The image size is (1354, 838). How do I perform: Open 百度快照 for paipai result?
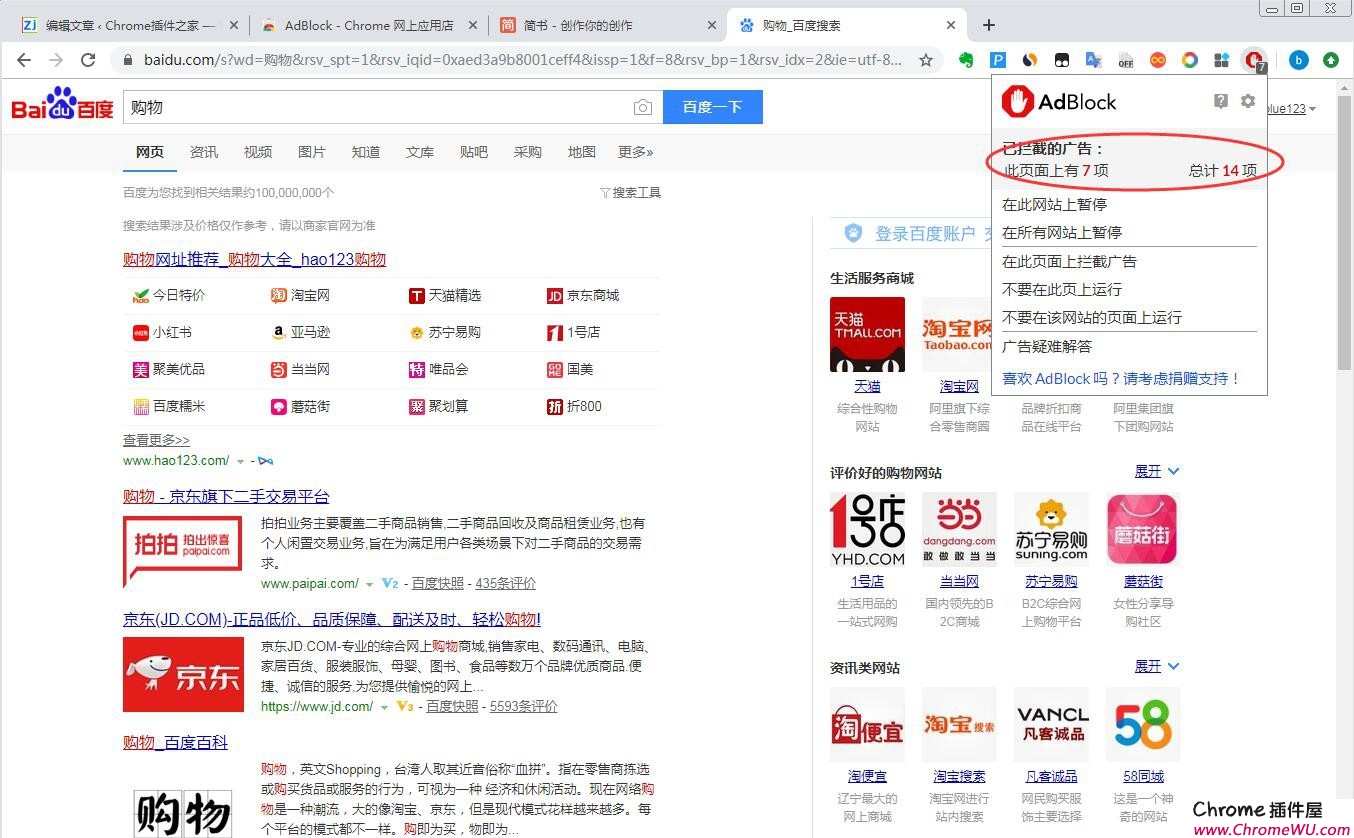pyautogui.click(x=438, y=583)
